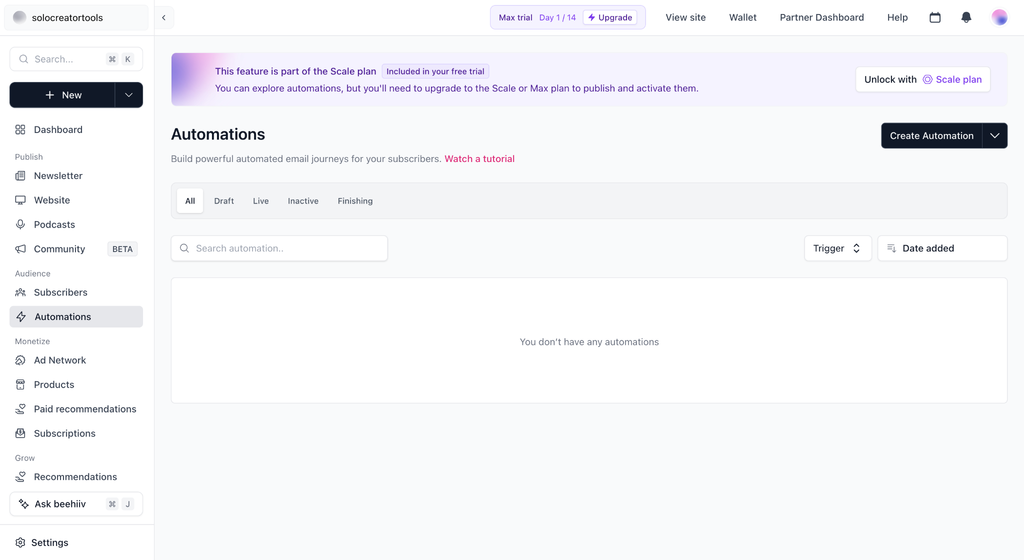Click the Day 1 / 14 trial counter

558,18
